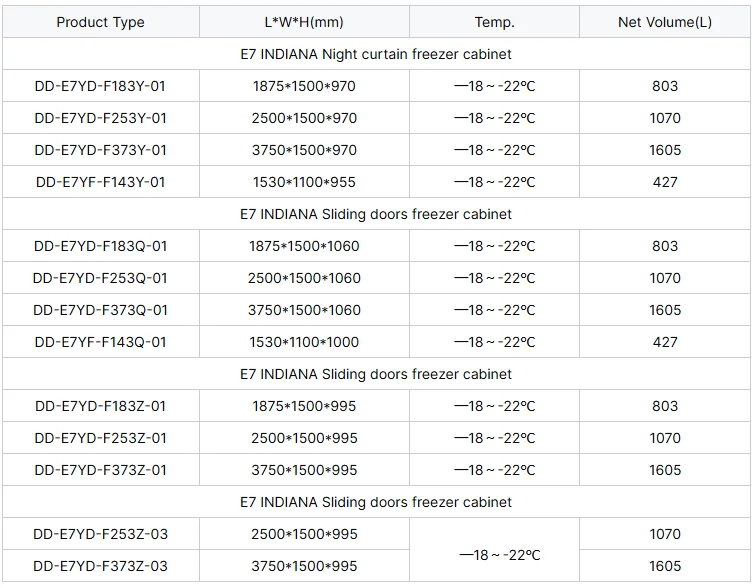Image resolution: width=752 pixels, height=588 pixels.
Task: Click the 1530*1100*1000 dimensions cell
Action: 304,341
